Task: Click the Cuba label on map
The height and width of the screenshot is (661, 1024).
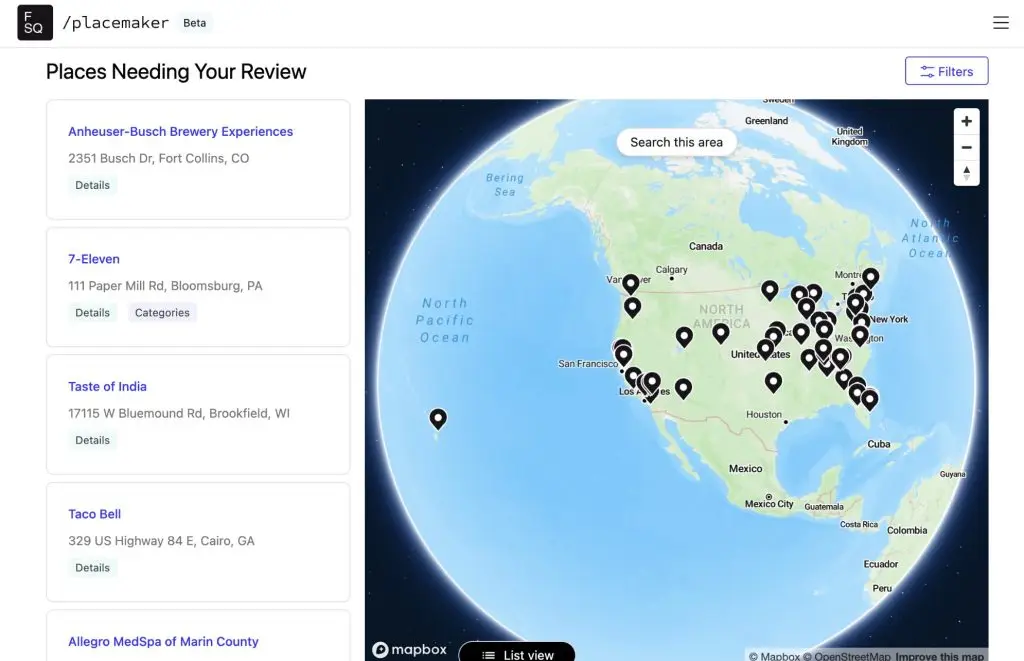Action: tap(878, 444)
